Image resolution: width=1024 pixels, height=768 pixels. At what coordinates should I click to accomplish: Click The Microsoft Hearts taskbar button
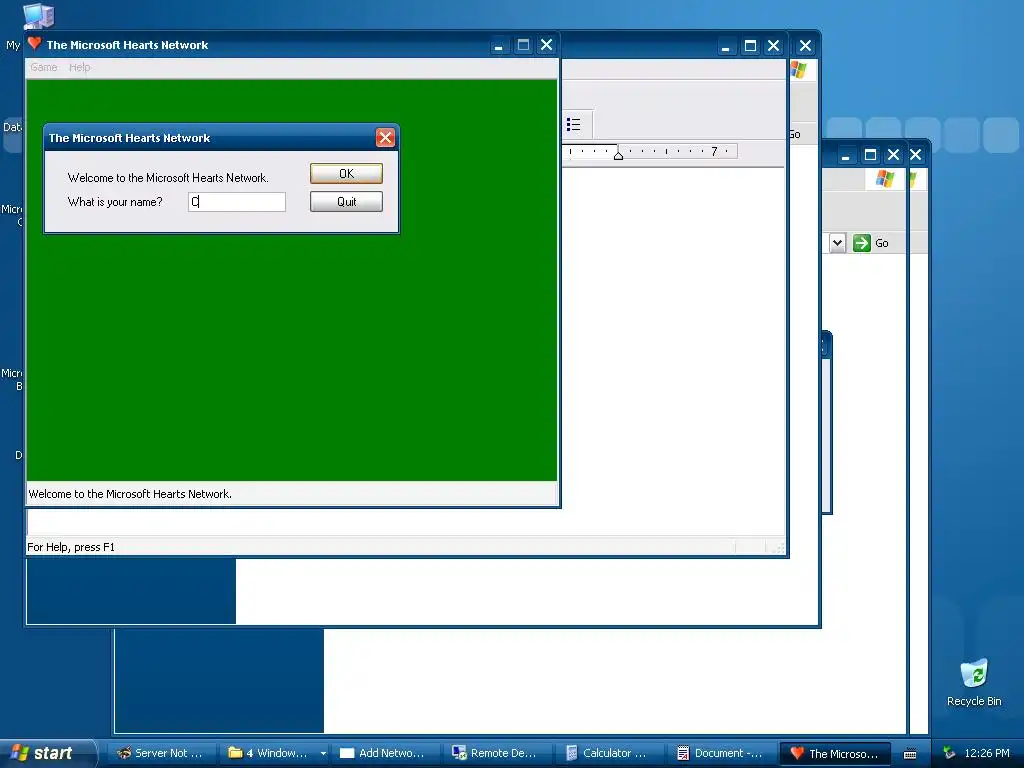tap(837, 753)
